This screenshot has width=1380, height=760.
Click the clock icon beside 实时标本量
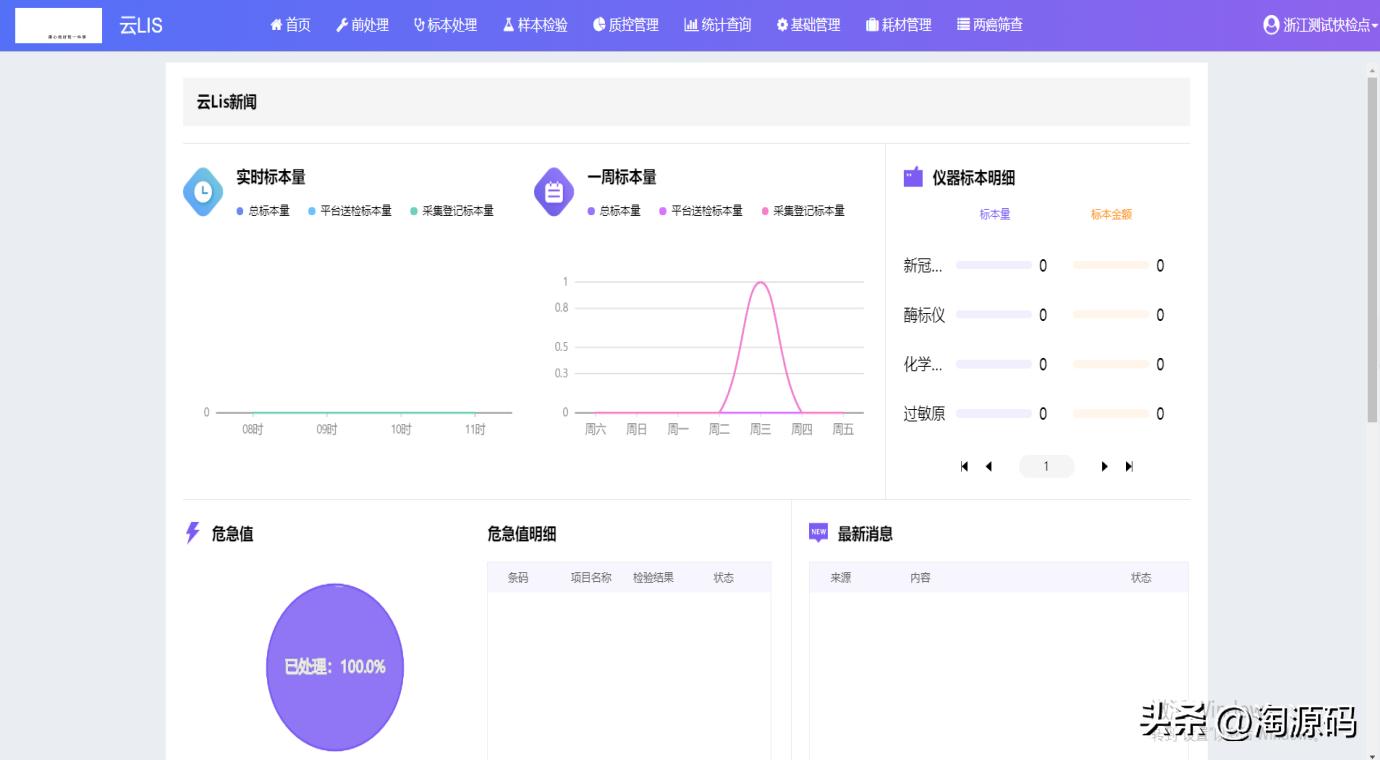(202, 191)
